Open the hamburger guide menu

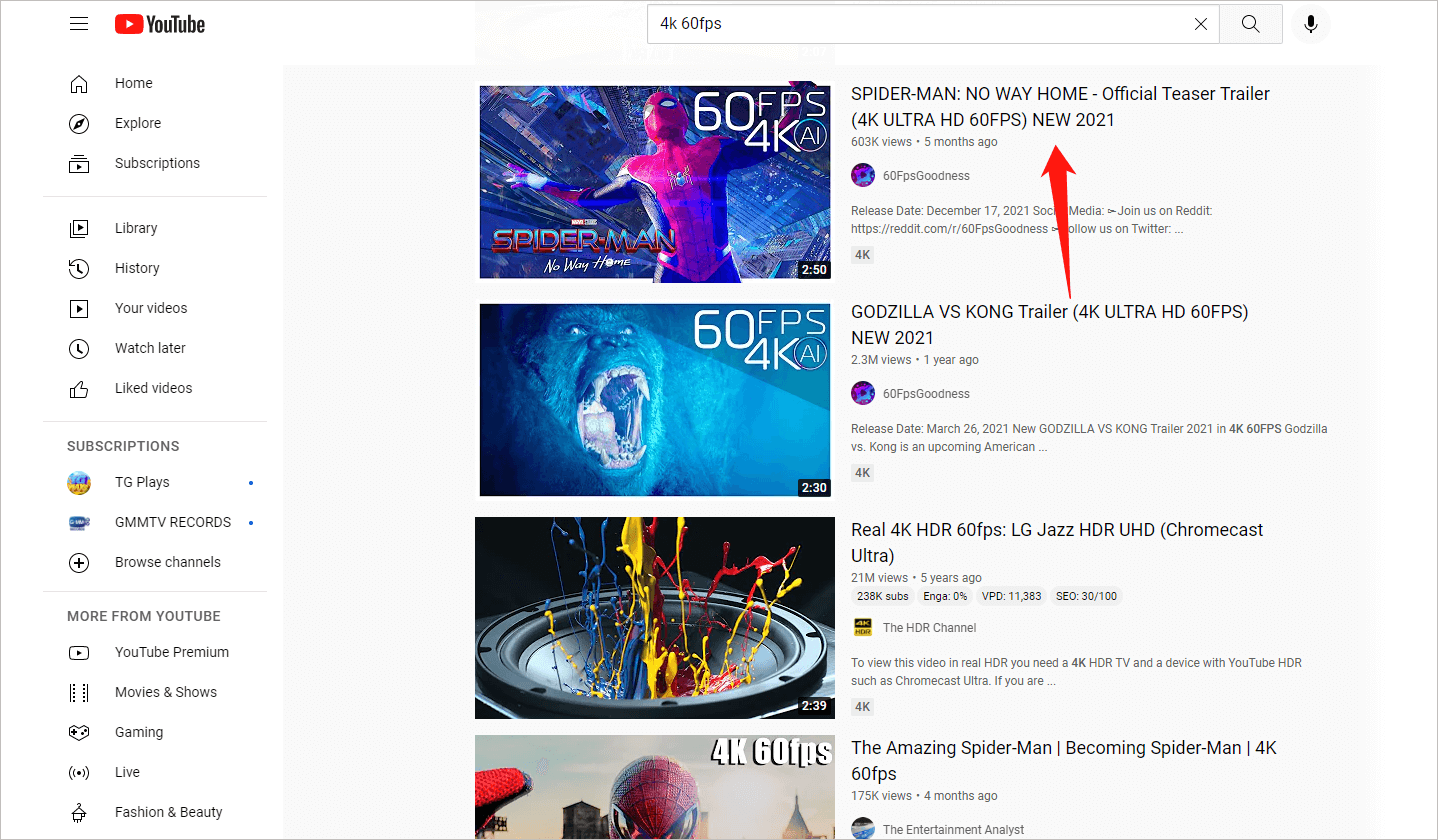point(79,24)
